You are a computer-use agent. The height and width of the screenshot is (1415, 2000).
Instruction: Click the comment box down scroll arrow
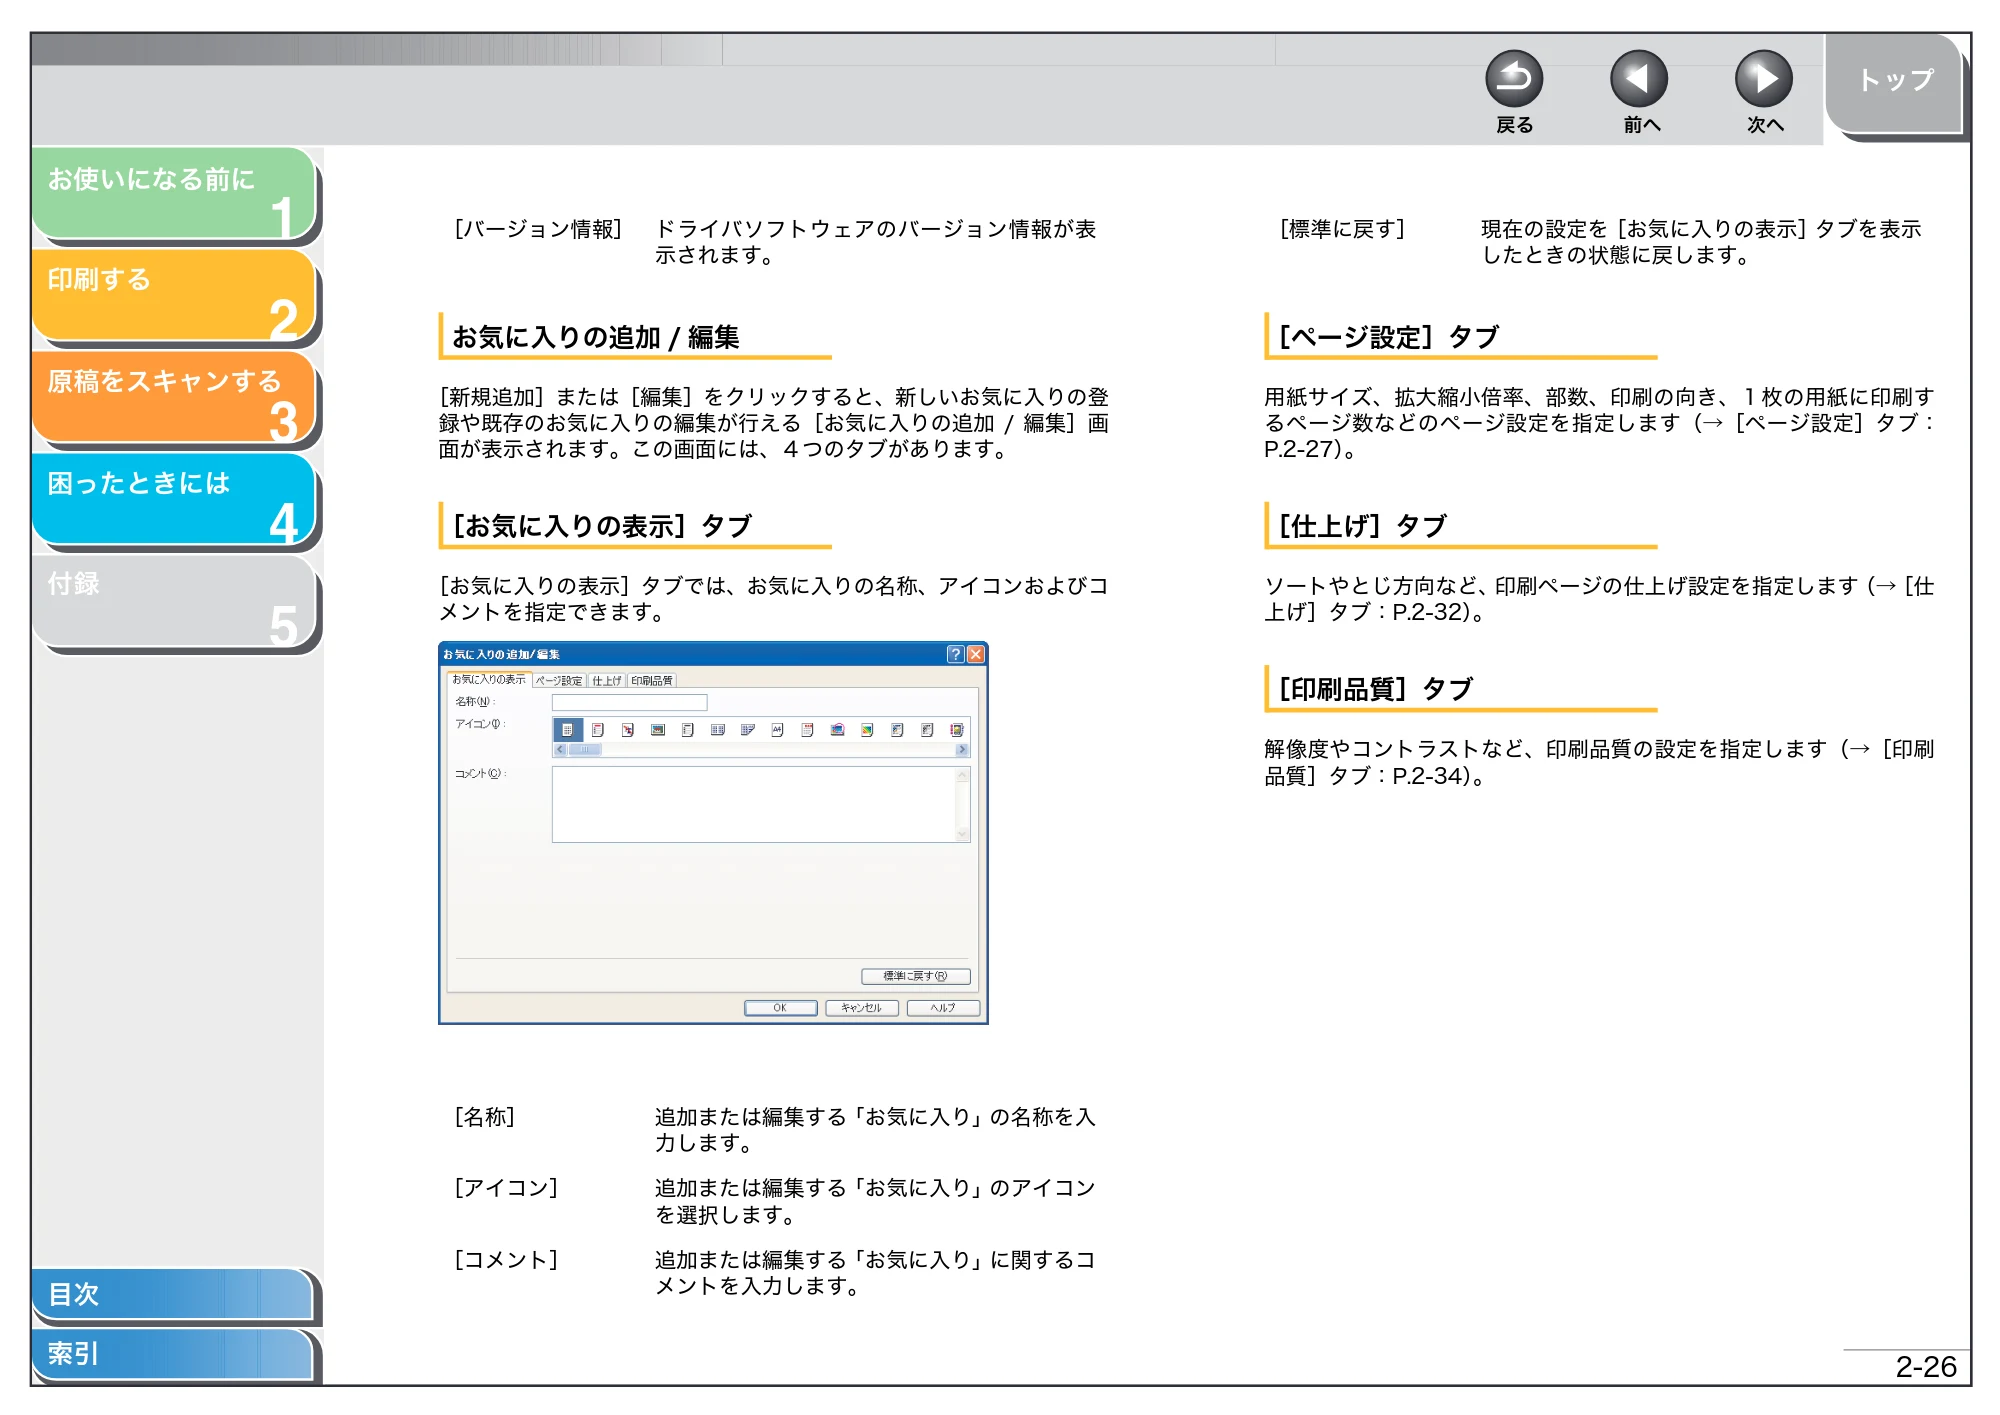(962, 834)
